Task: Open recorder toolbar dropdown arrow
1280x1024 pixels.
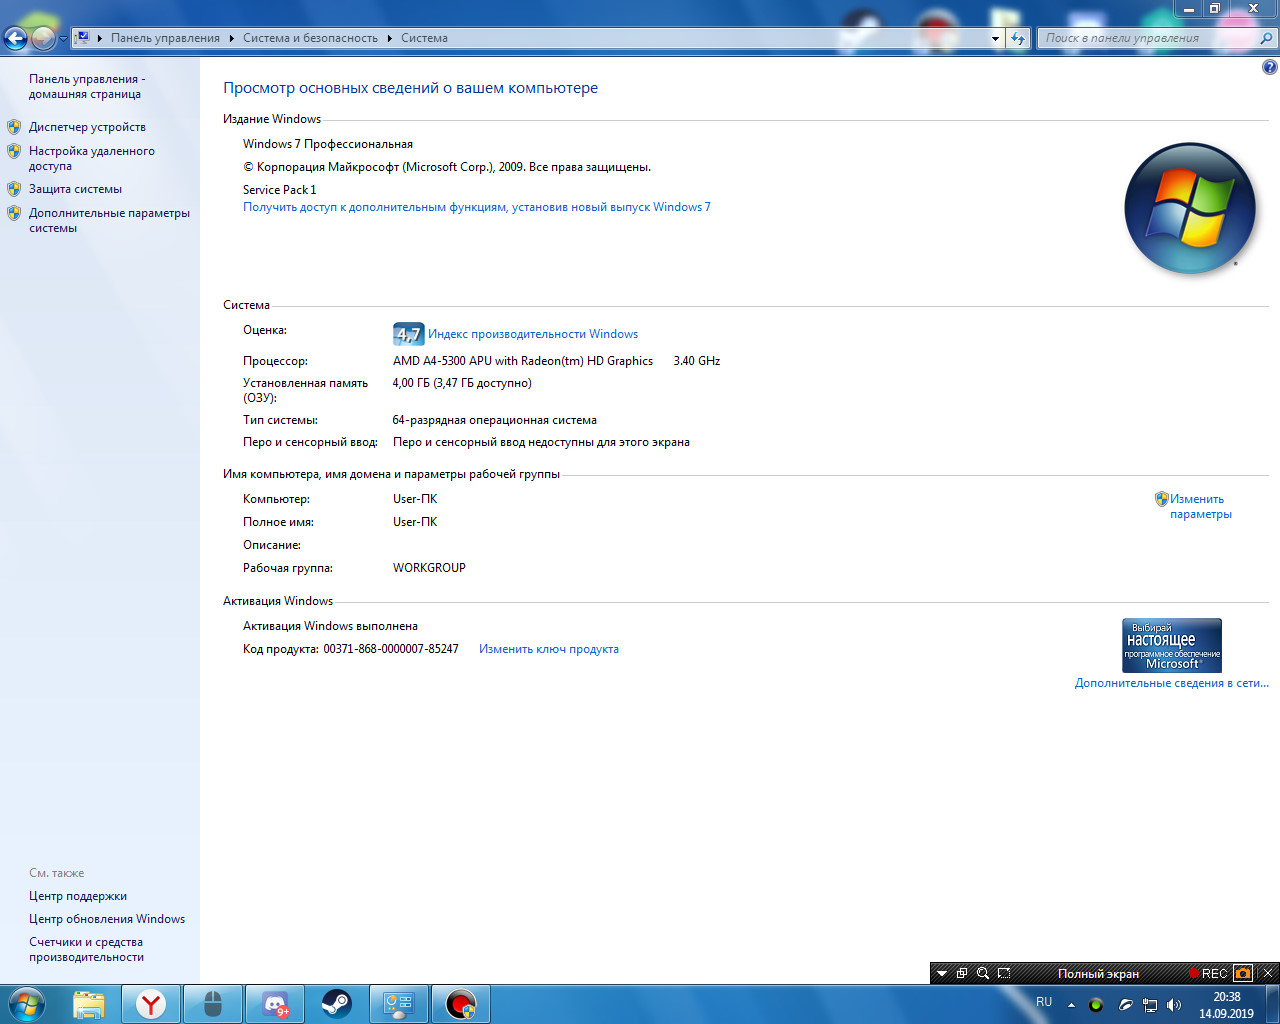Action: click(x=941, y=973)
